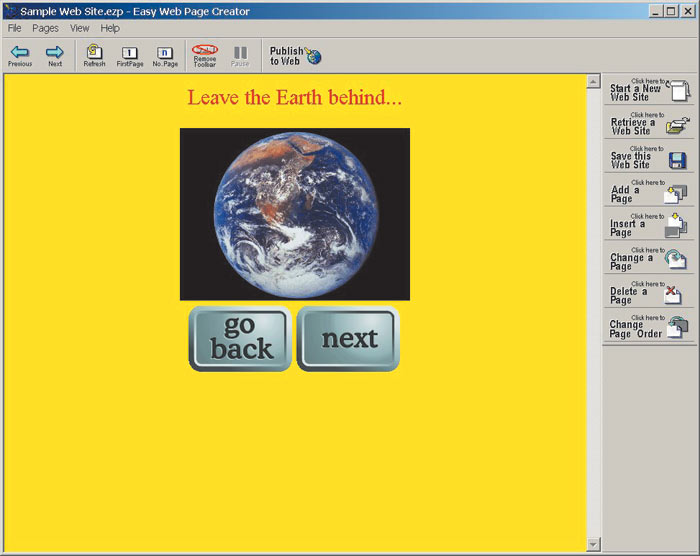This screenshot has width=700, height=556.
Task: Open the No. Page toolbar icon
Action: (x=164, y=53)
